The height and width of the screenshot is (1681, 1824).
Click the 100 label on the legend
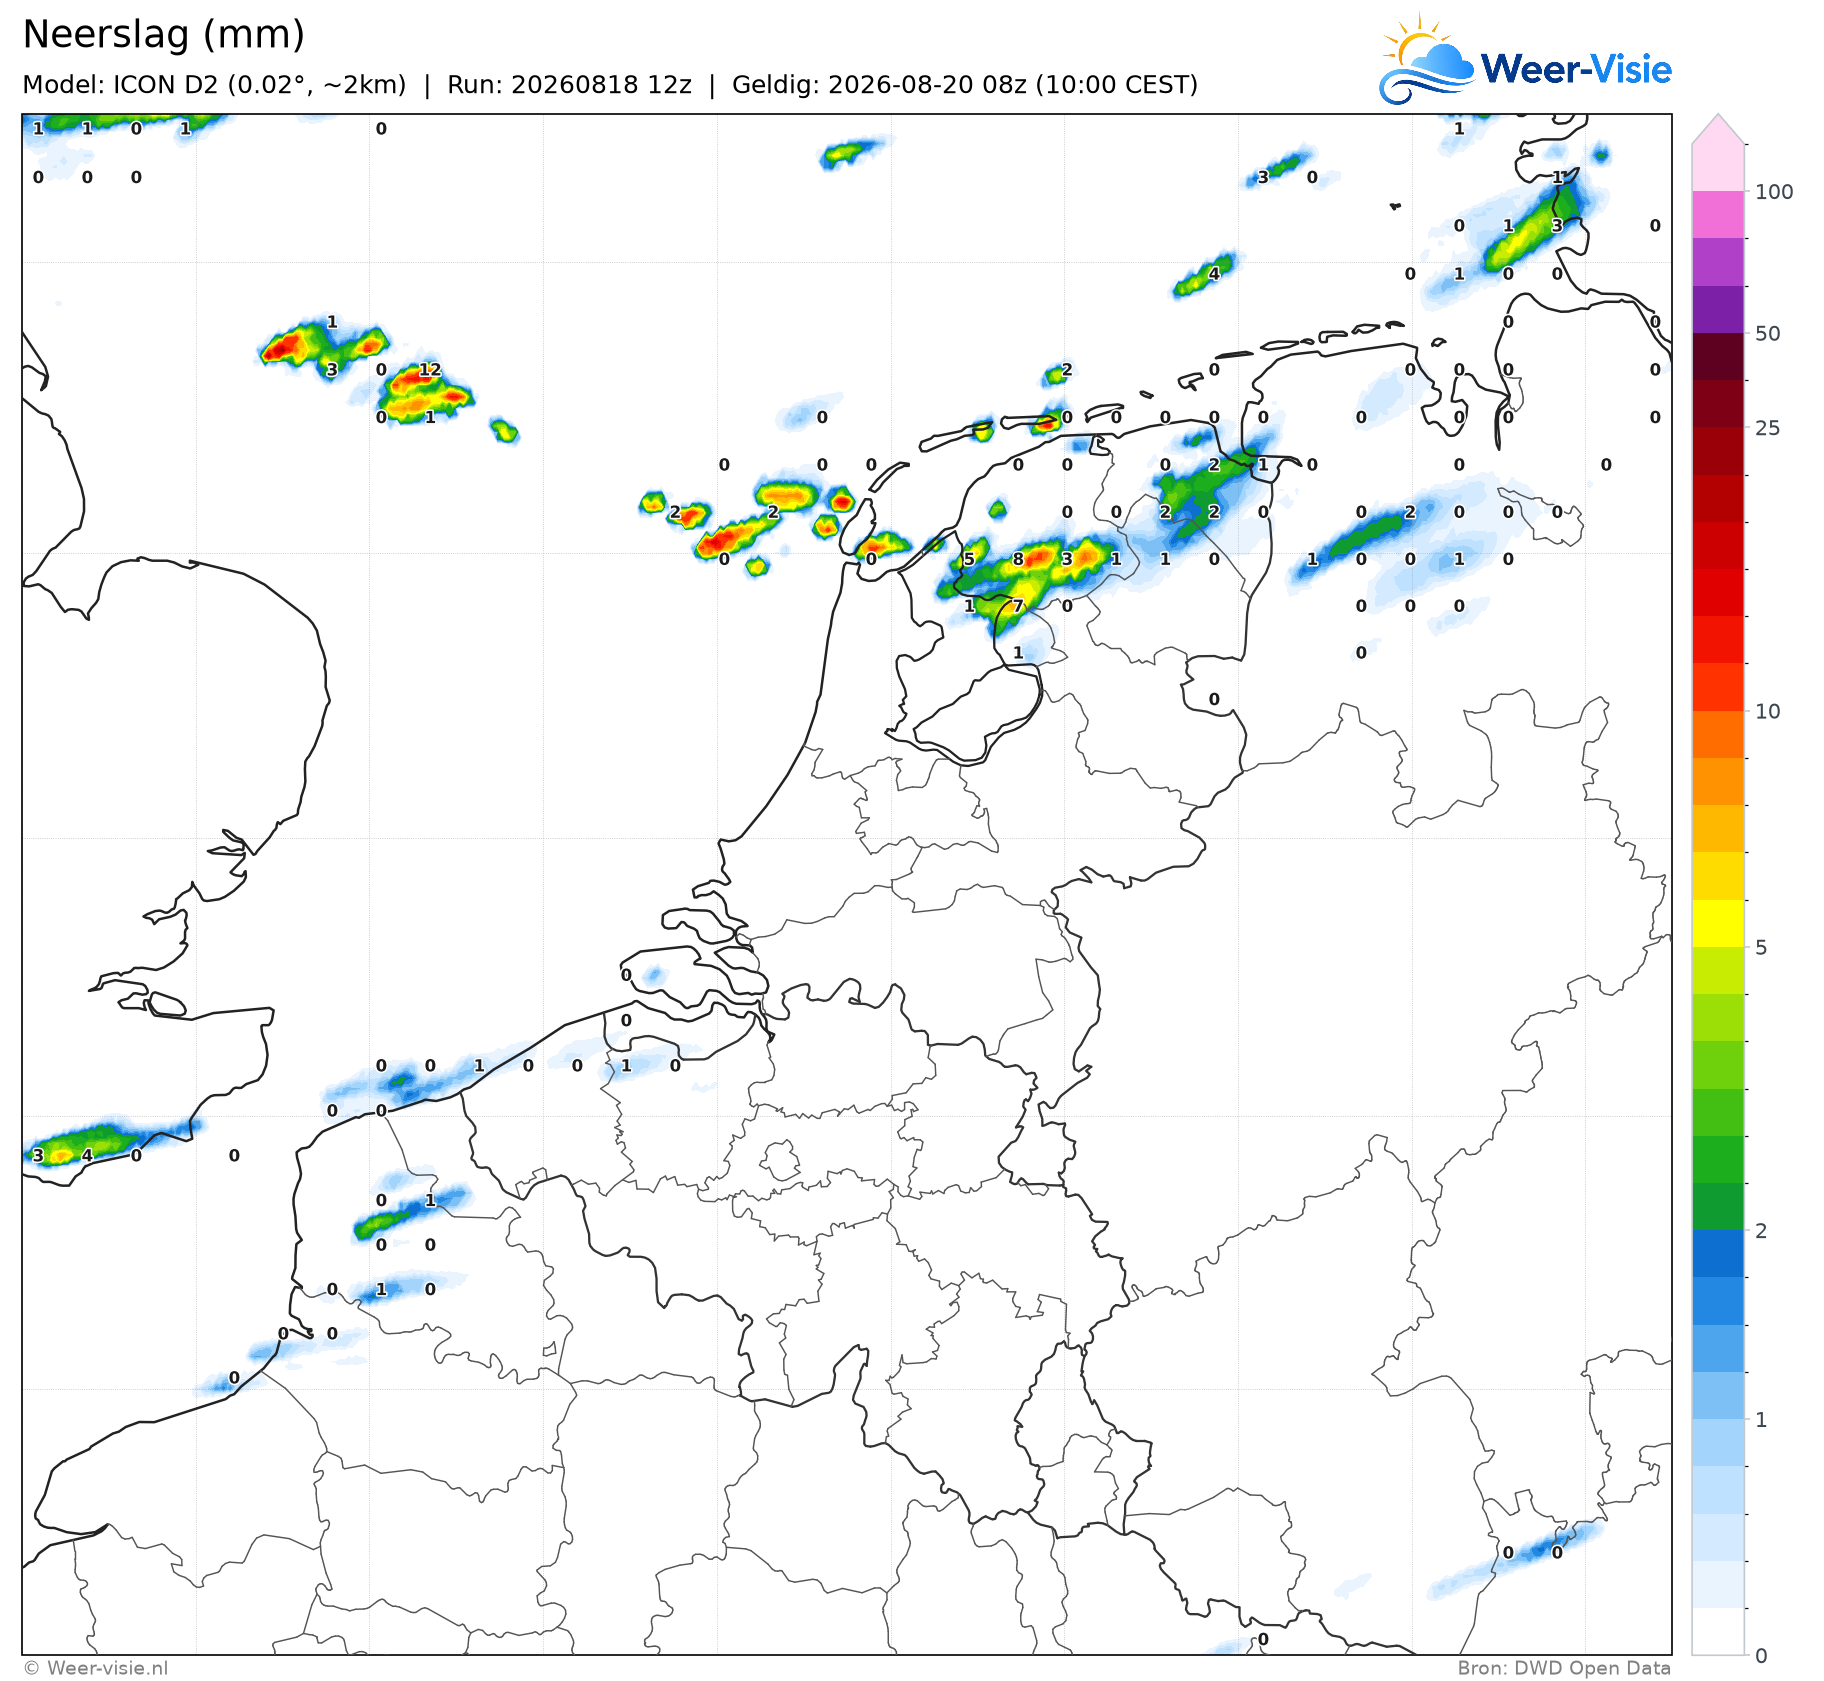(x=1774, y=192)
